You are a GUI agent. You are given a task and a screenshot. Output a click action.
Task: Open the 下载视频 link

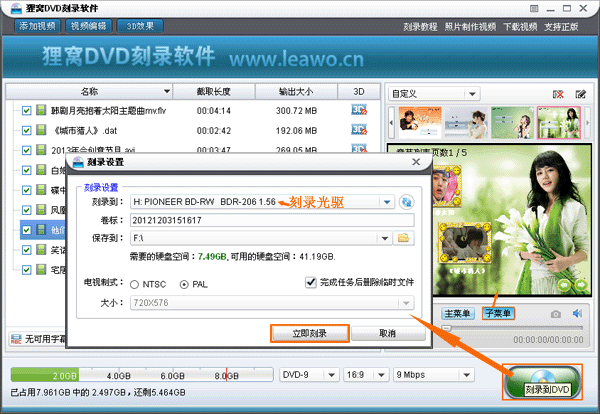tap(520, 27)
